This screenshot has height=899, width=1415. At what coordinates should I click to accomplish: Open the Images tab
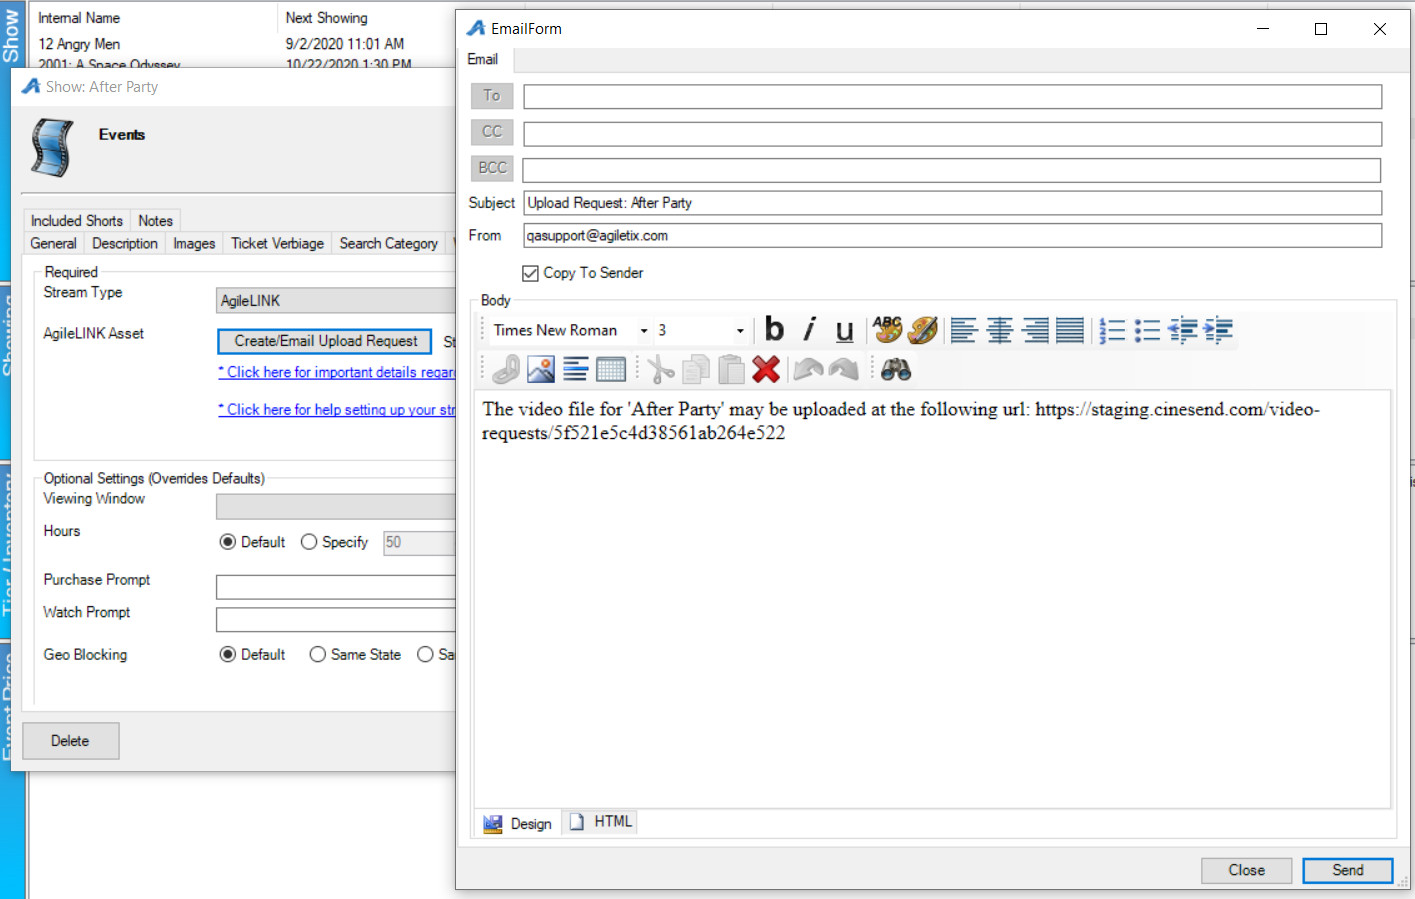pos(194,244)
